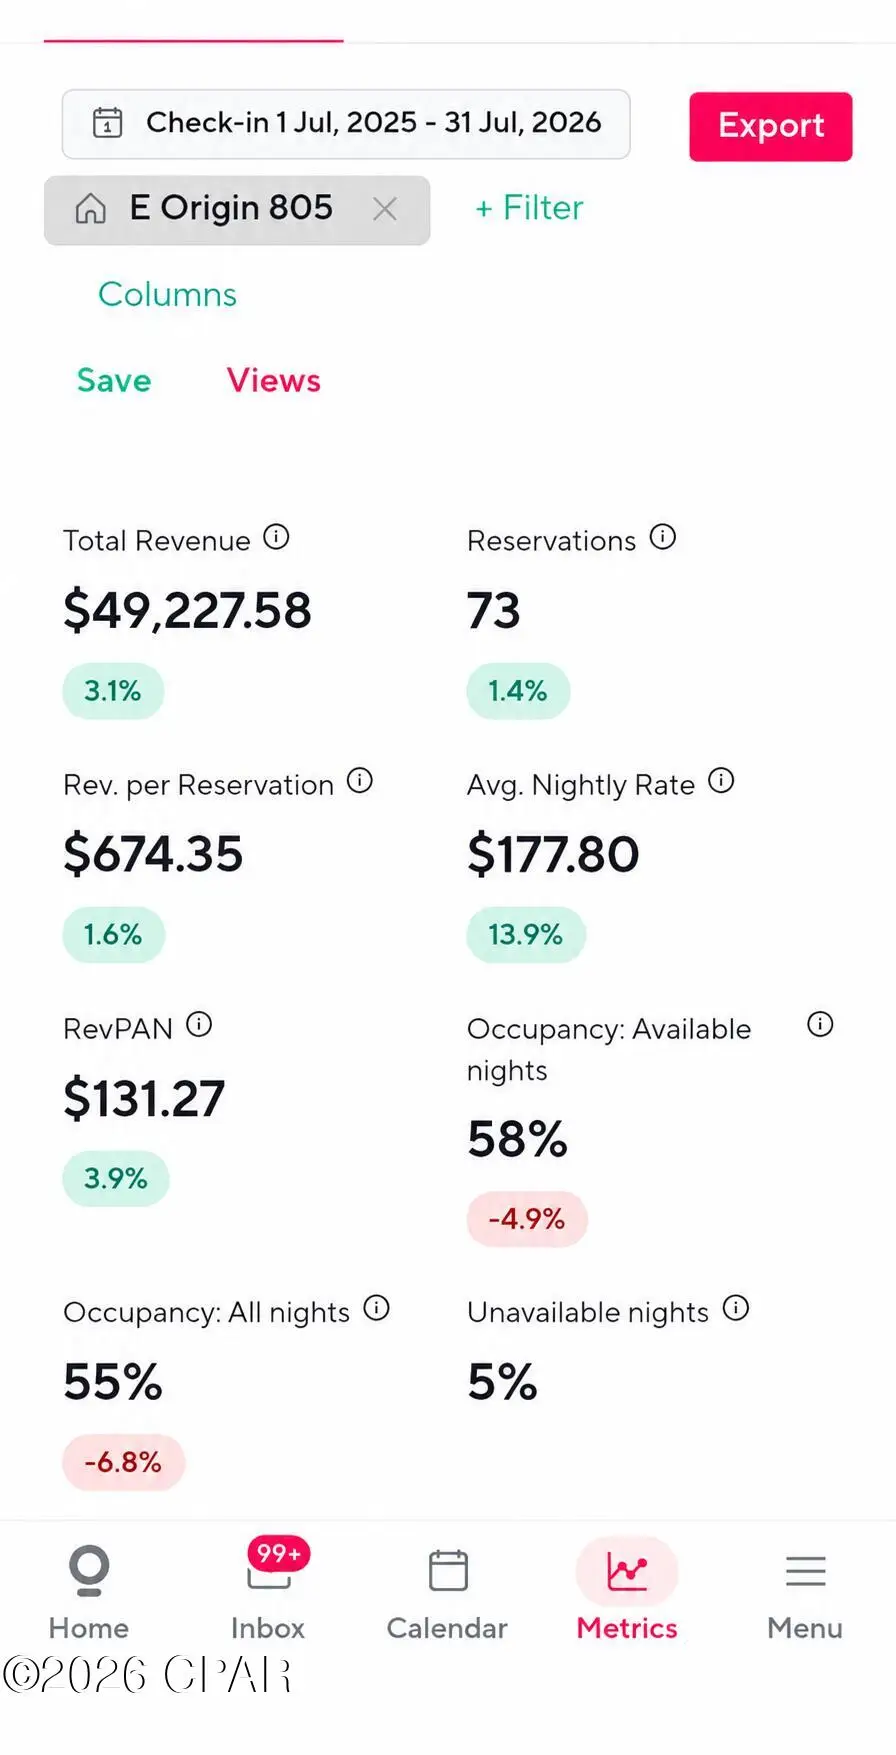896x1755 pixels.
Task: Click the 3.9% RevPAN change badge
Action: (x=116, y=1178)
